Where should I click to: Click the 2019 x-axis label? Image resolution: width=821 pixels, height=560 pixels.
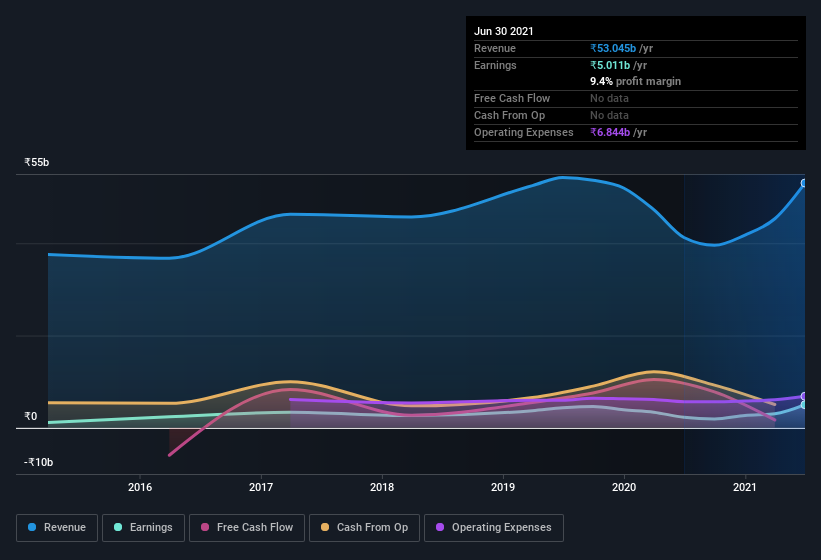(x=503, y=487)
